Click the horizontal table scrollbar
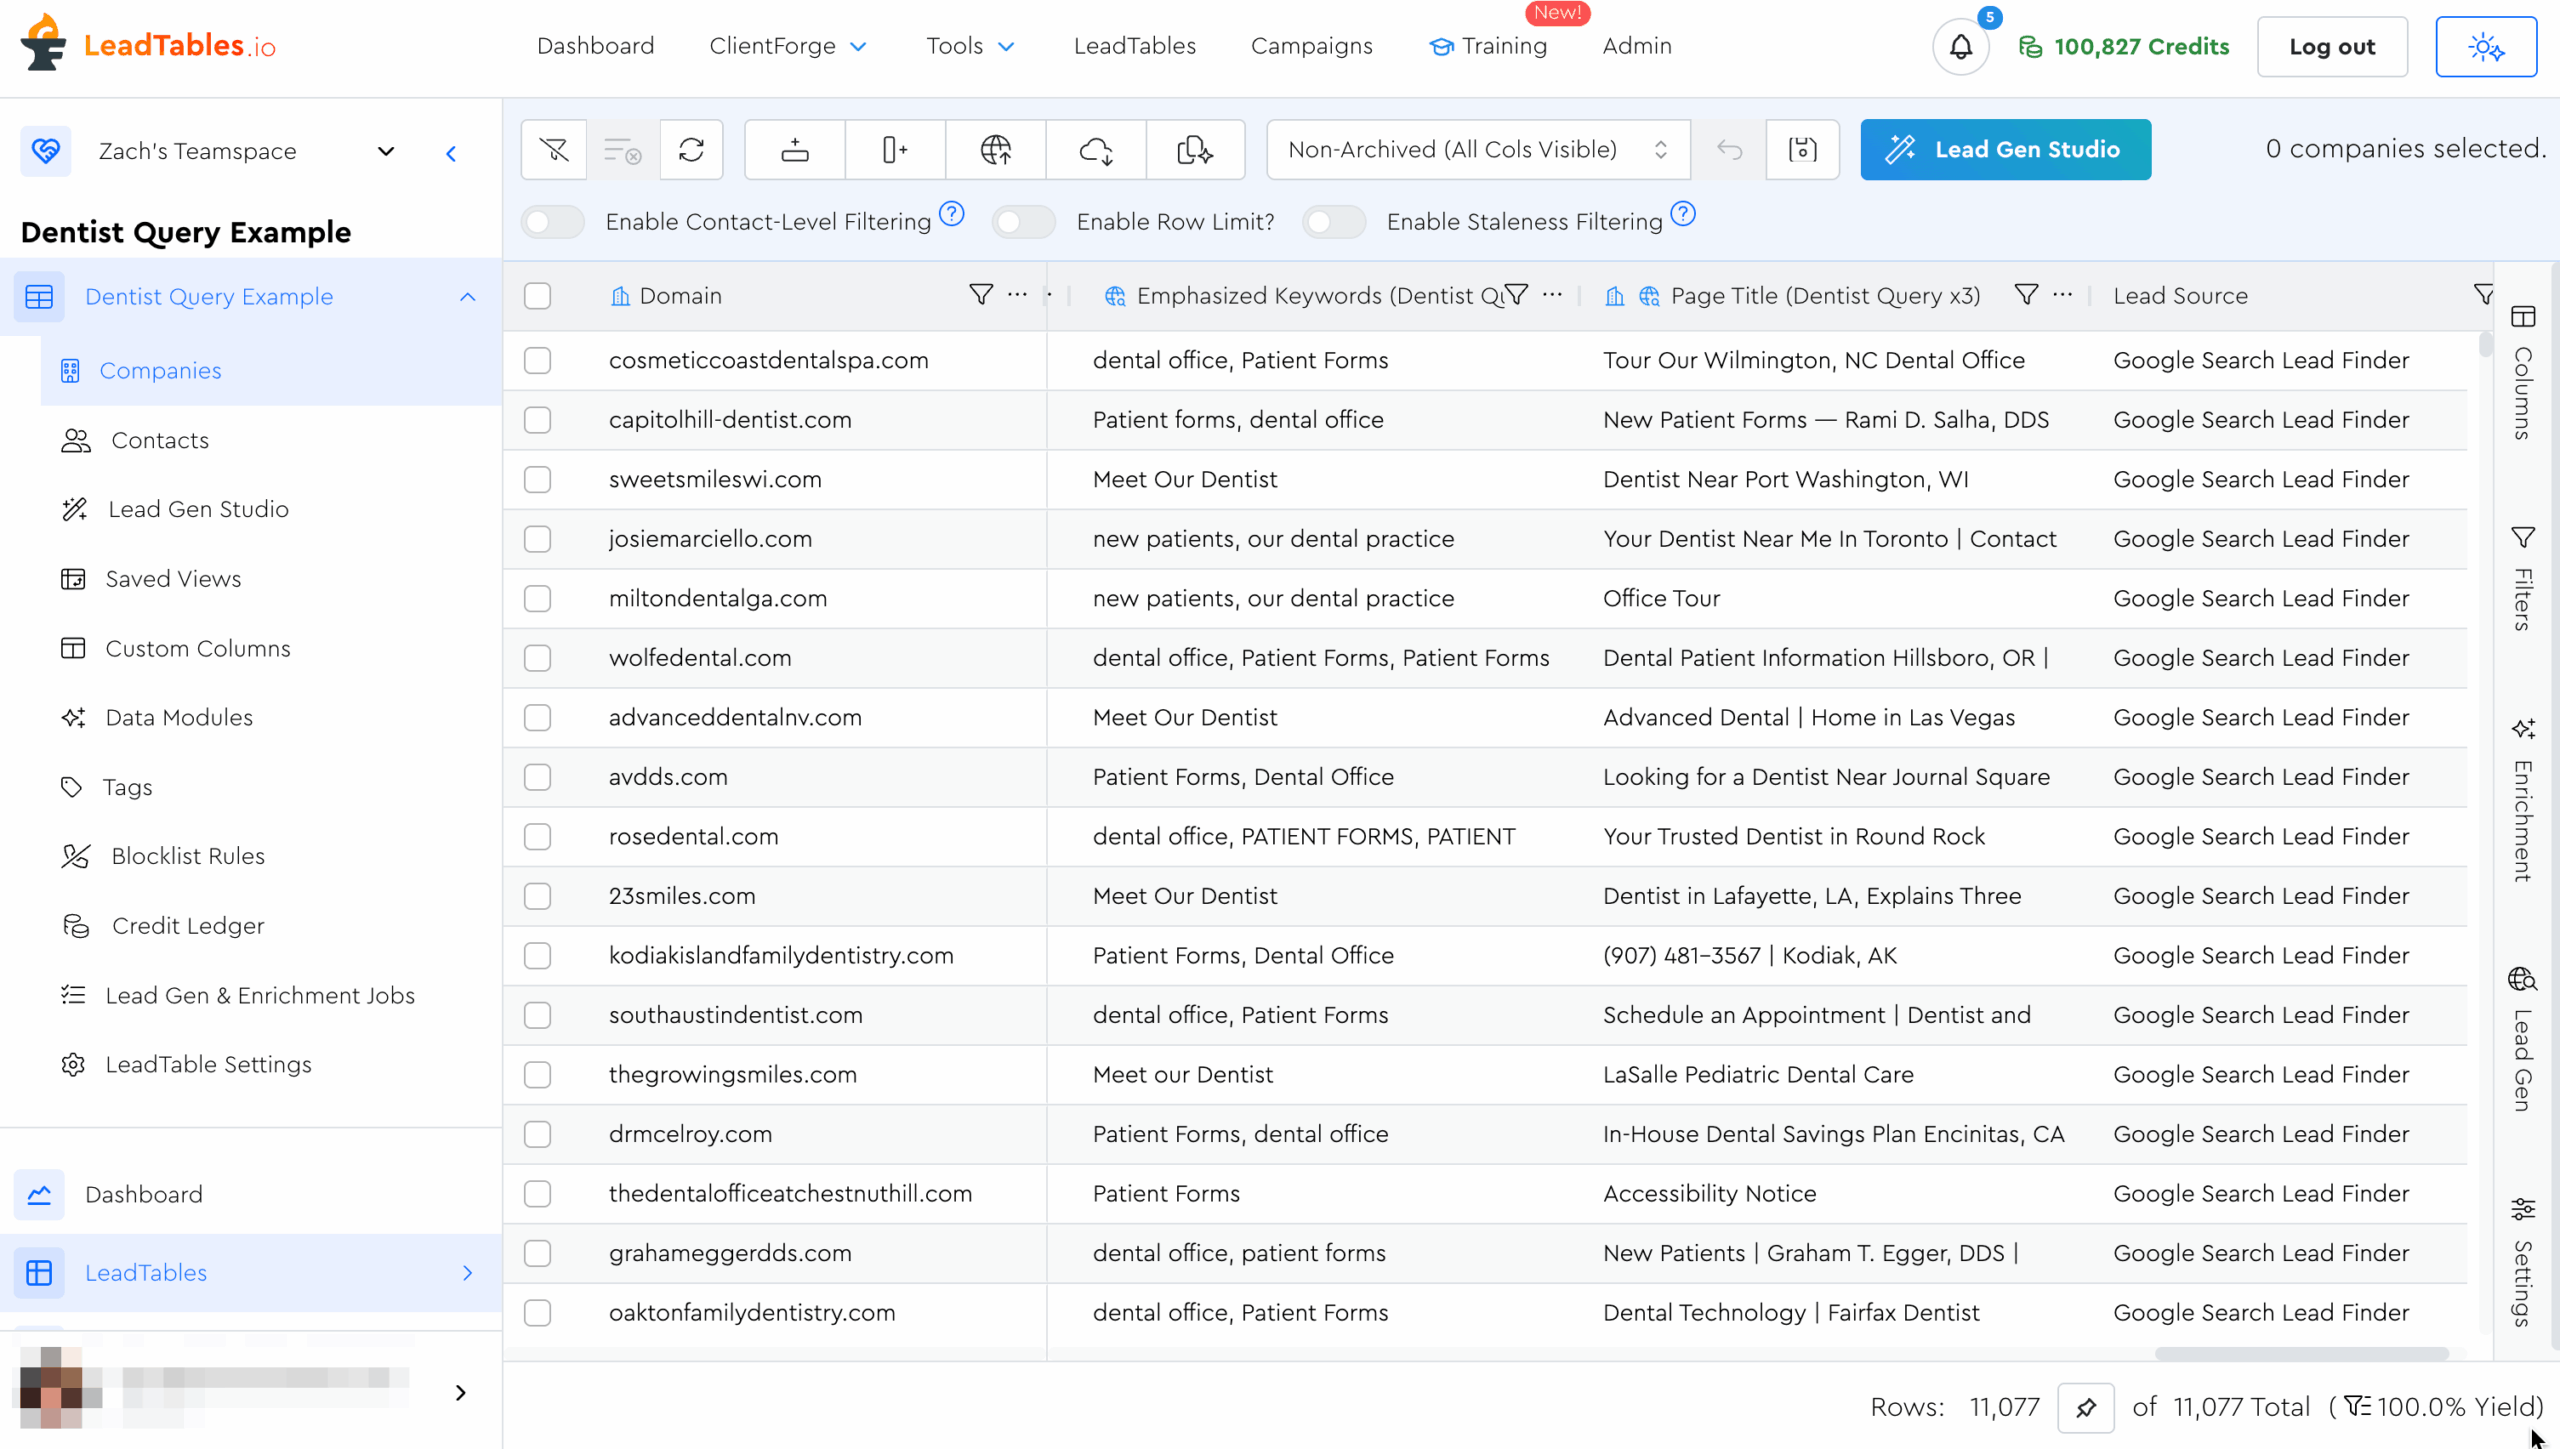2560x1449 pixels. tap(2300, 1353)
